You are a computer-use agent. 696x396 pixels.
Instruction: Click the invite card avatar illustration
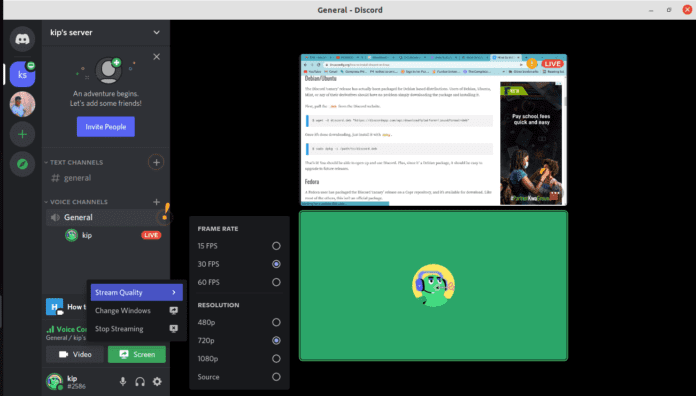(109, 70)
